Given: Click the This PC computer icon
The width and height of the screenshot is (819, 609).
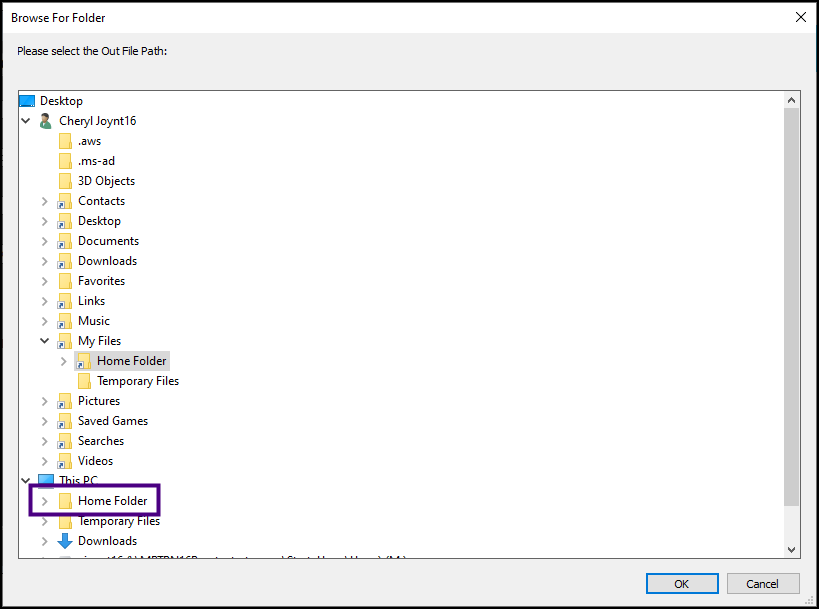Looking at the screenshot, I should (46, 480).
